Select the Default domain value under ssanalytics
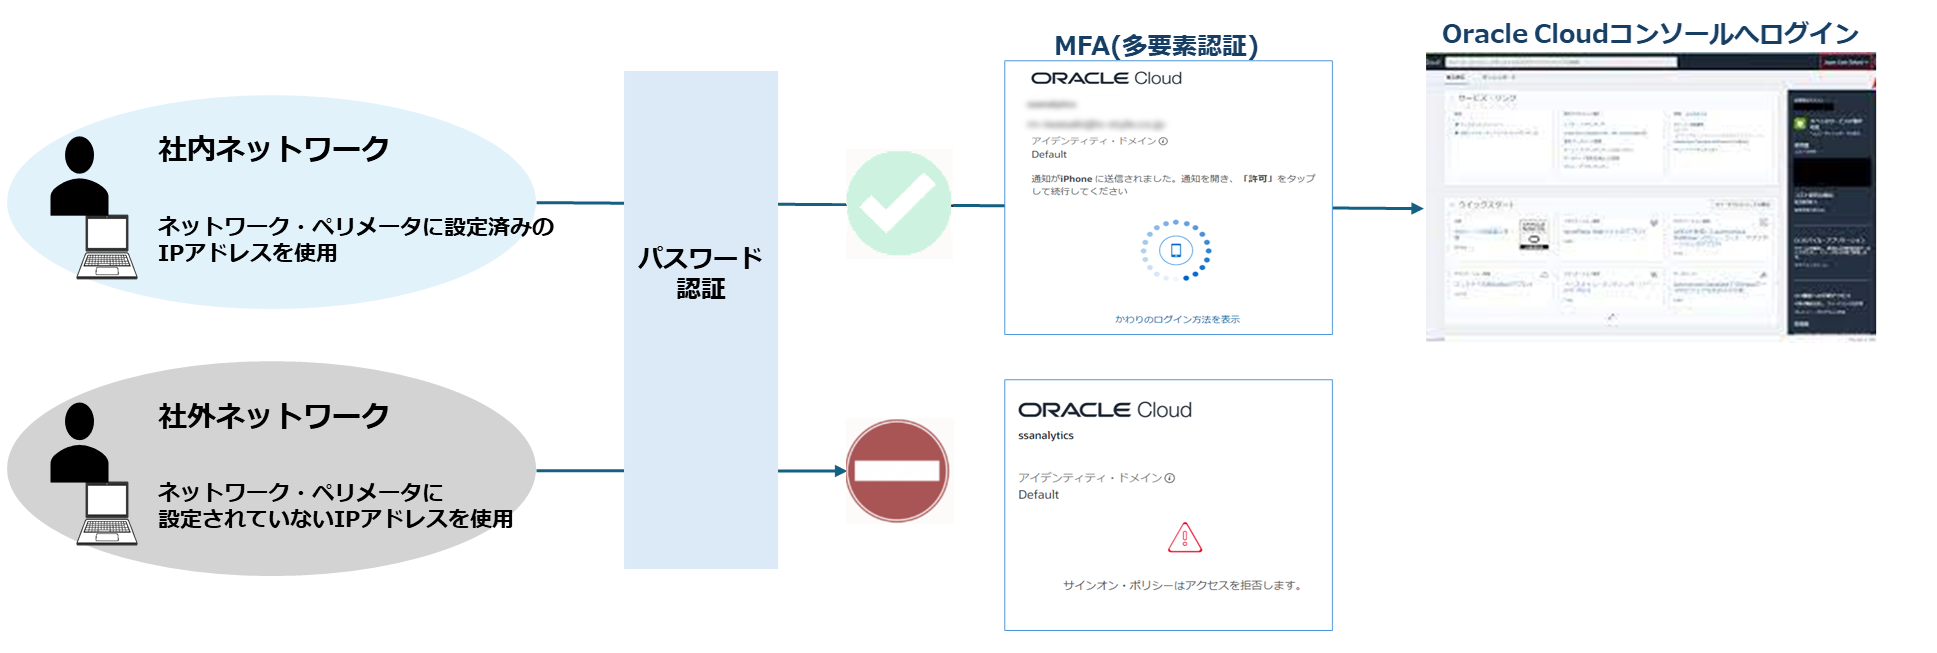Screen dimensions: 1937x653 (1038, 495)
